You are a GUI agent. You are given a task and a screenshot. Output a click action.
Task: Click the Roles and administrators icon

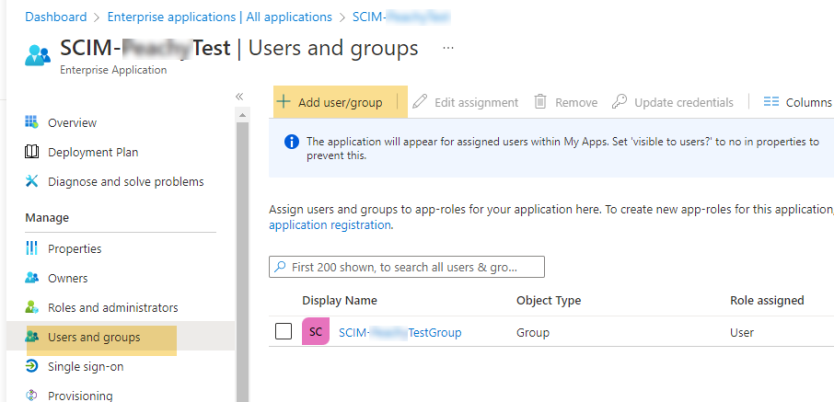coord(31,308)
